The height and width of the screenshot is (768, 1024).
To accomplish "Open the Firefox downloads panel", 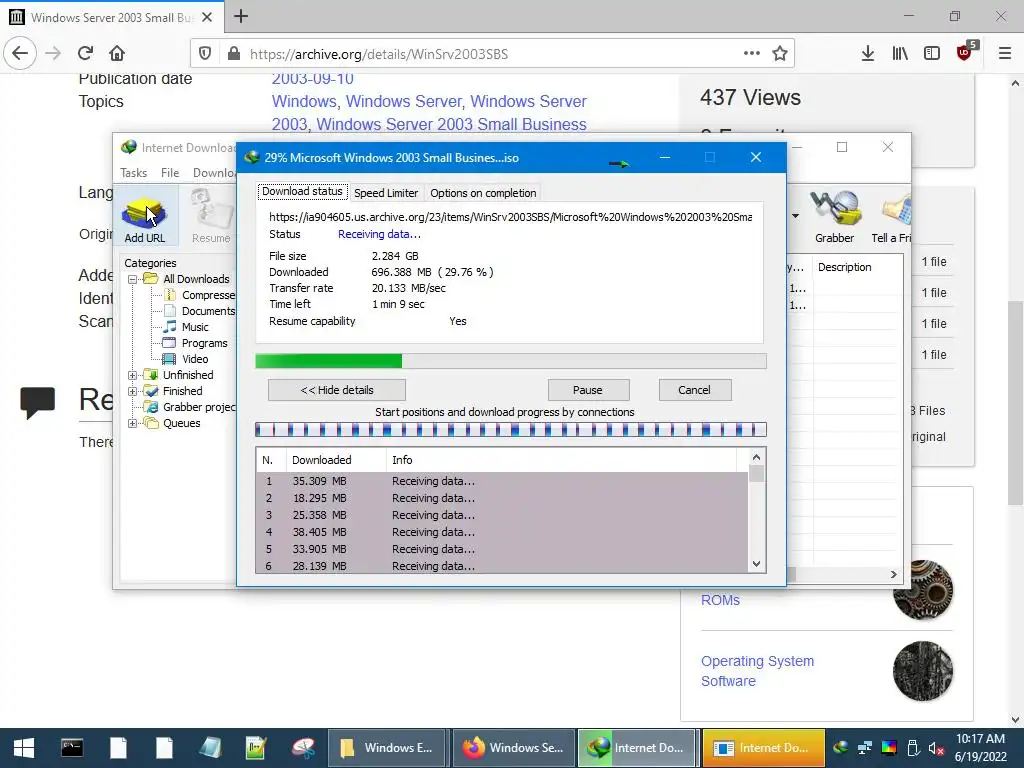I will 867,54.
